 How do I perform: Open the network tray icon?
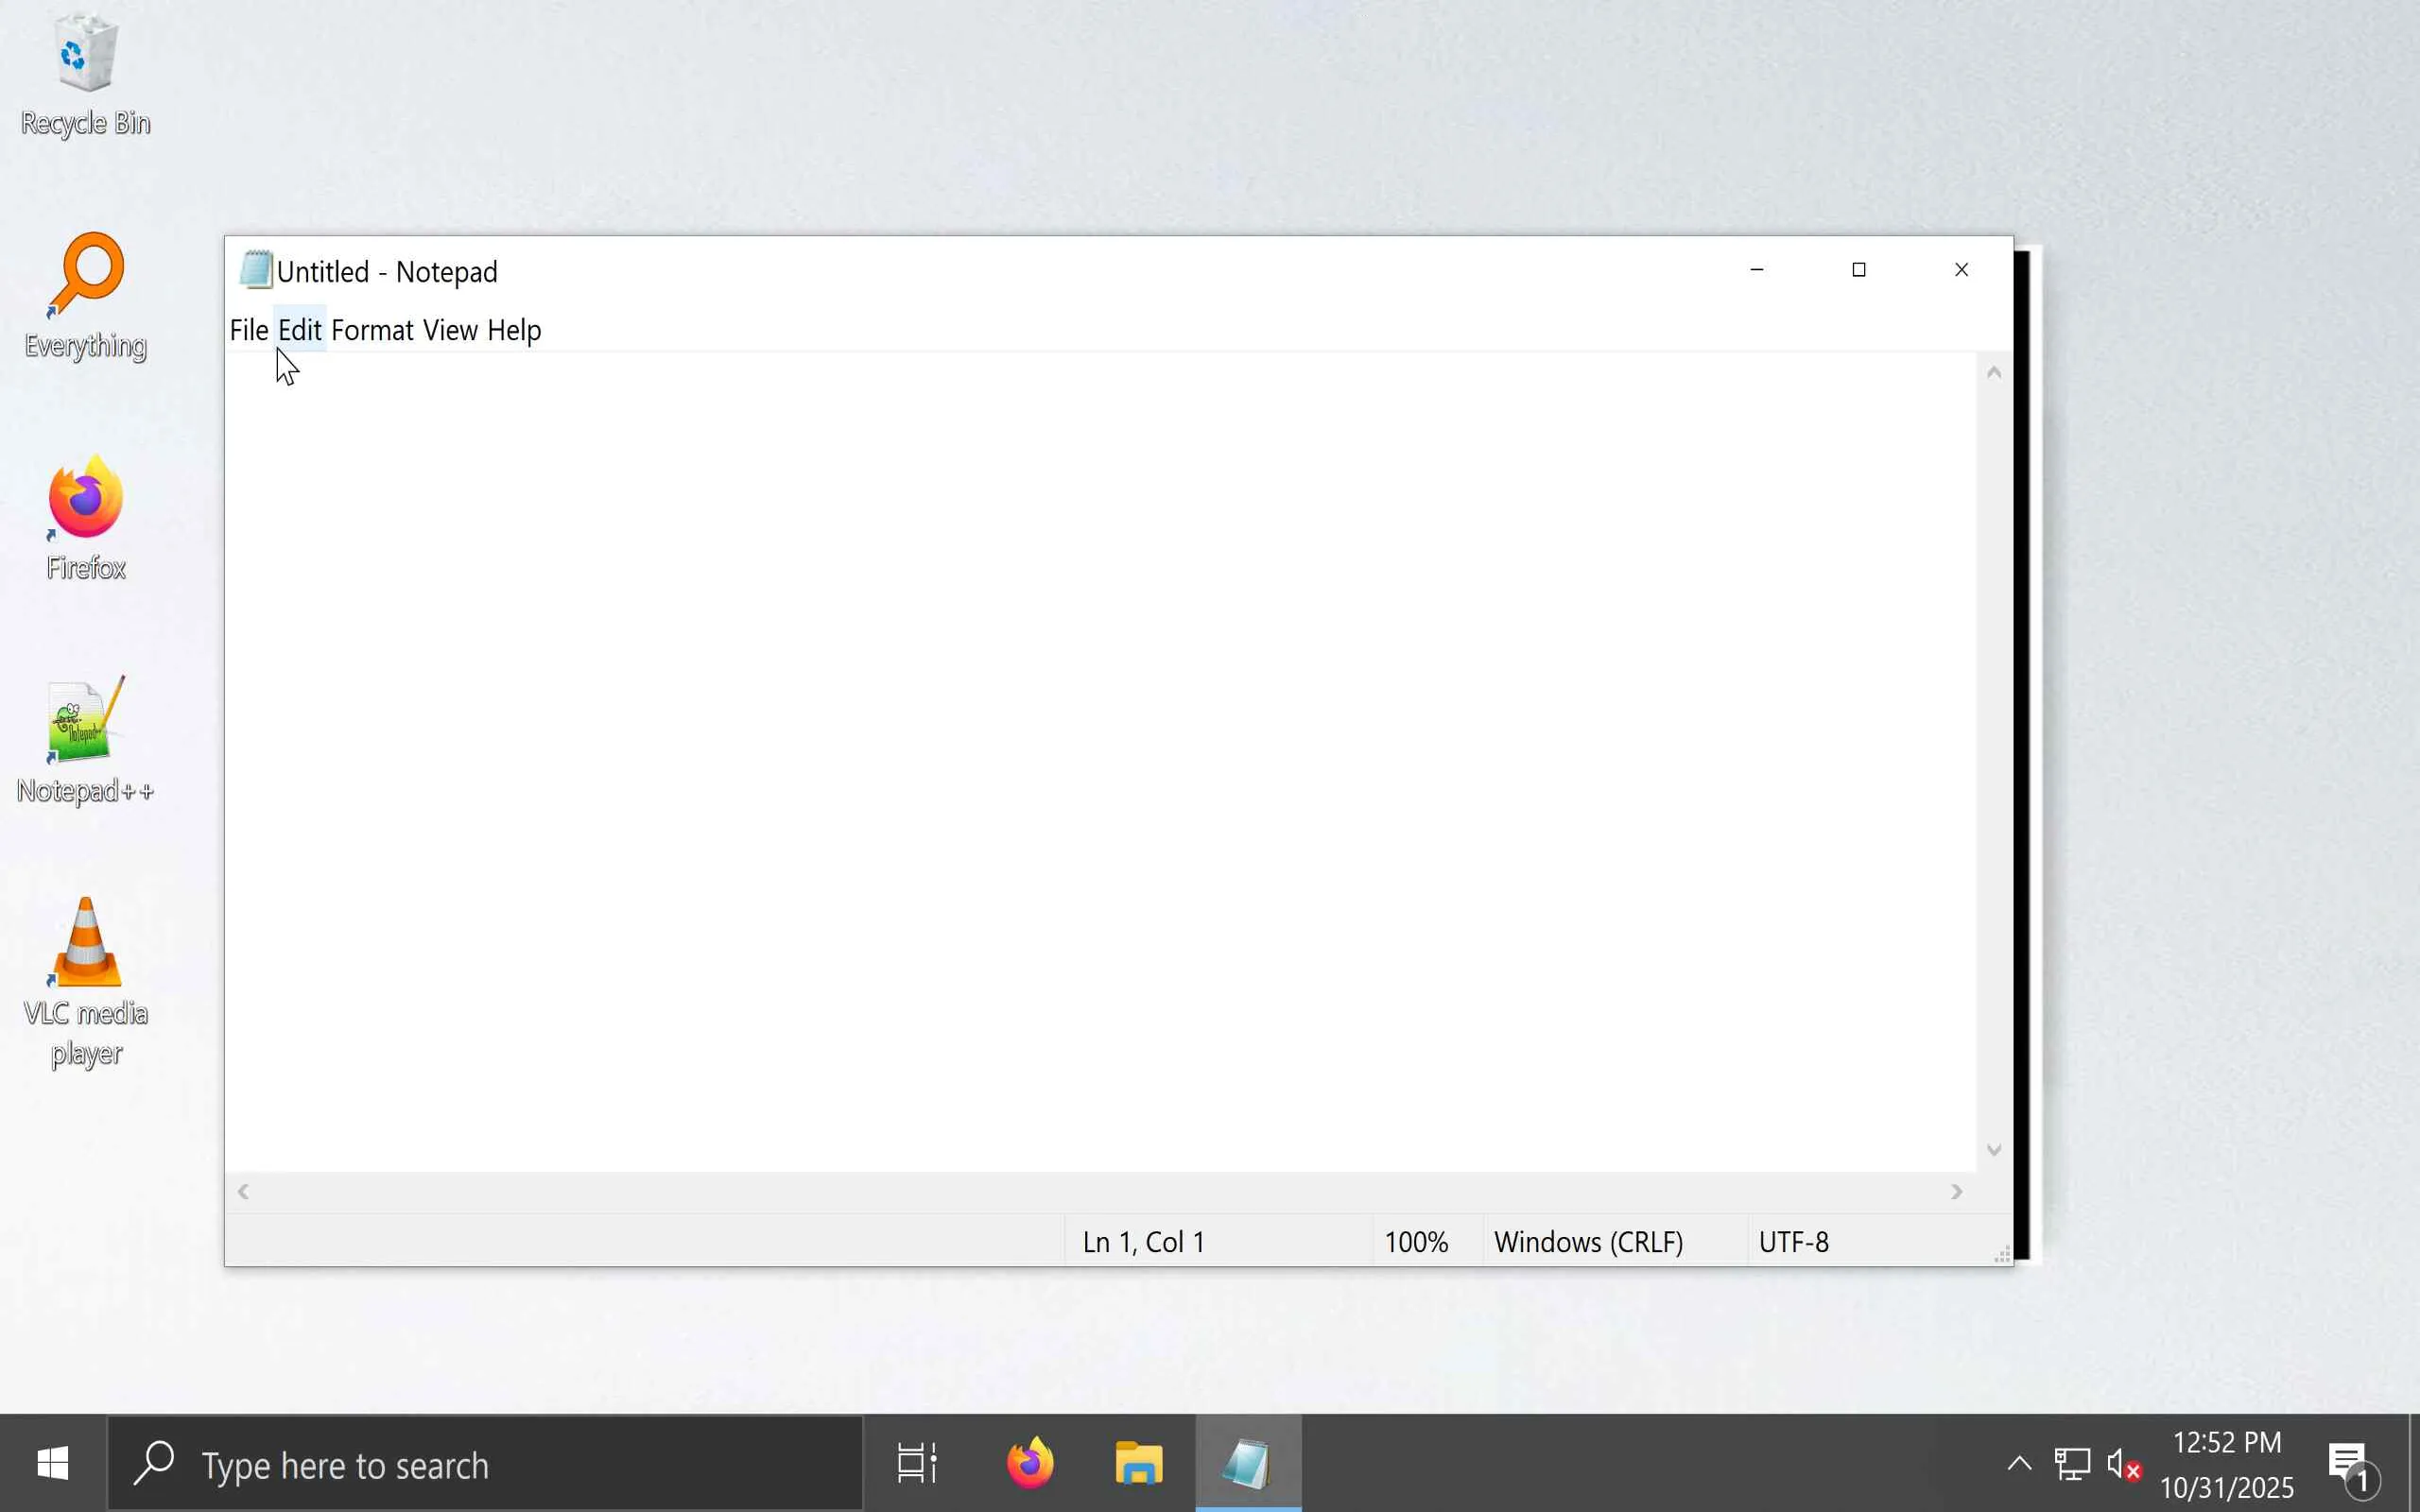pyautogui.click(x=2072, y=1465)
